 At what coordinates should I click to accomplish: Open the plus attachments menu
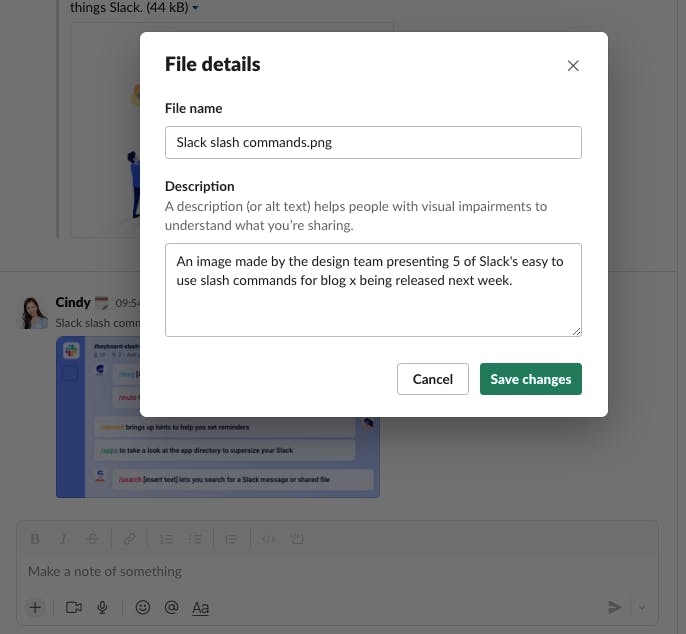tap(35, 607)
